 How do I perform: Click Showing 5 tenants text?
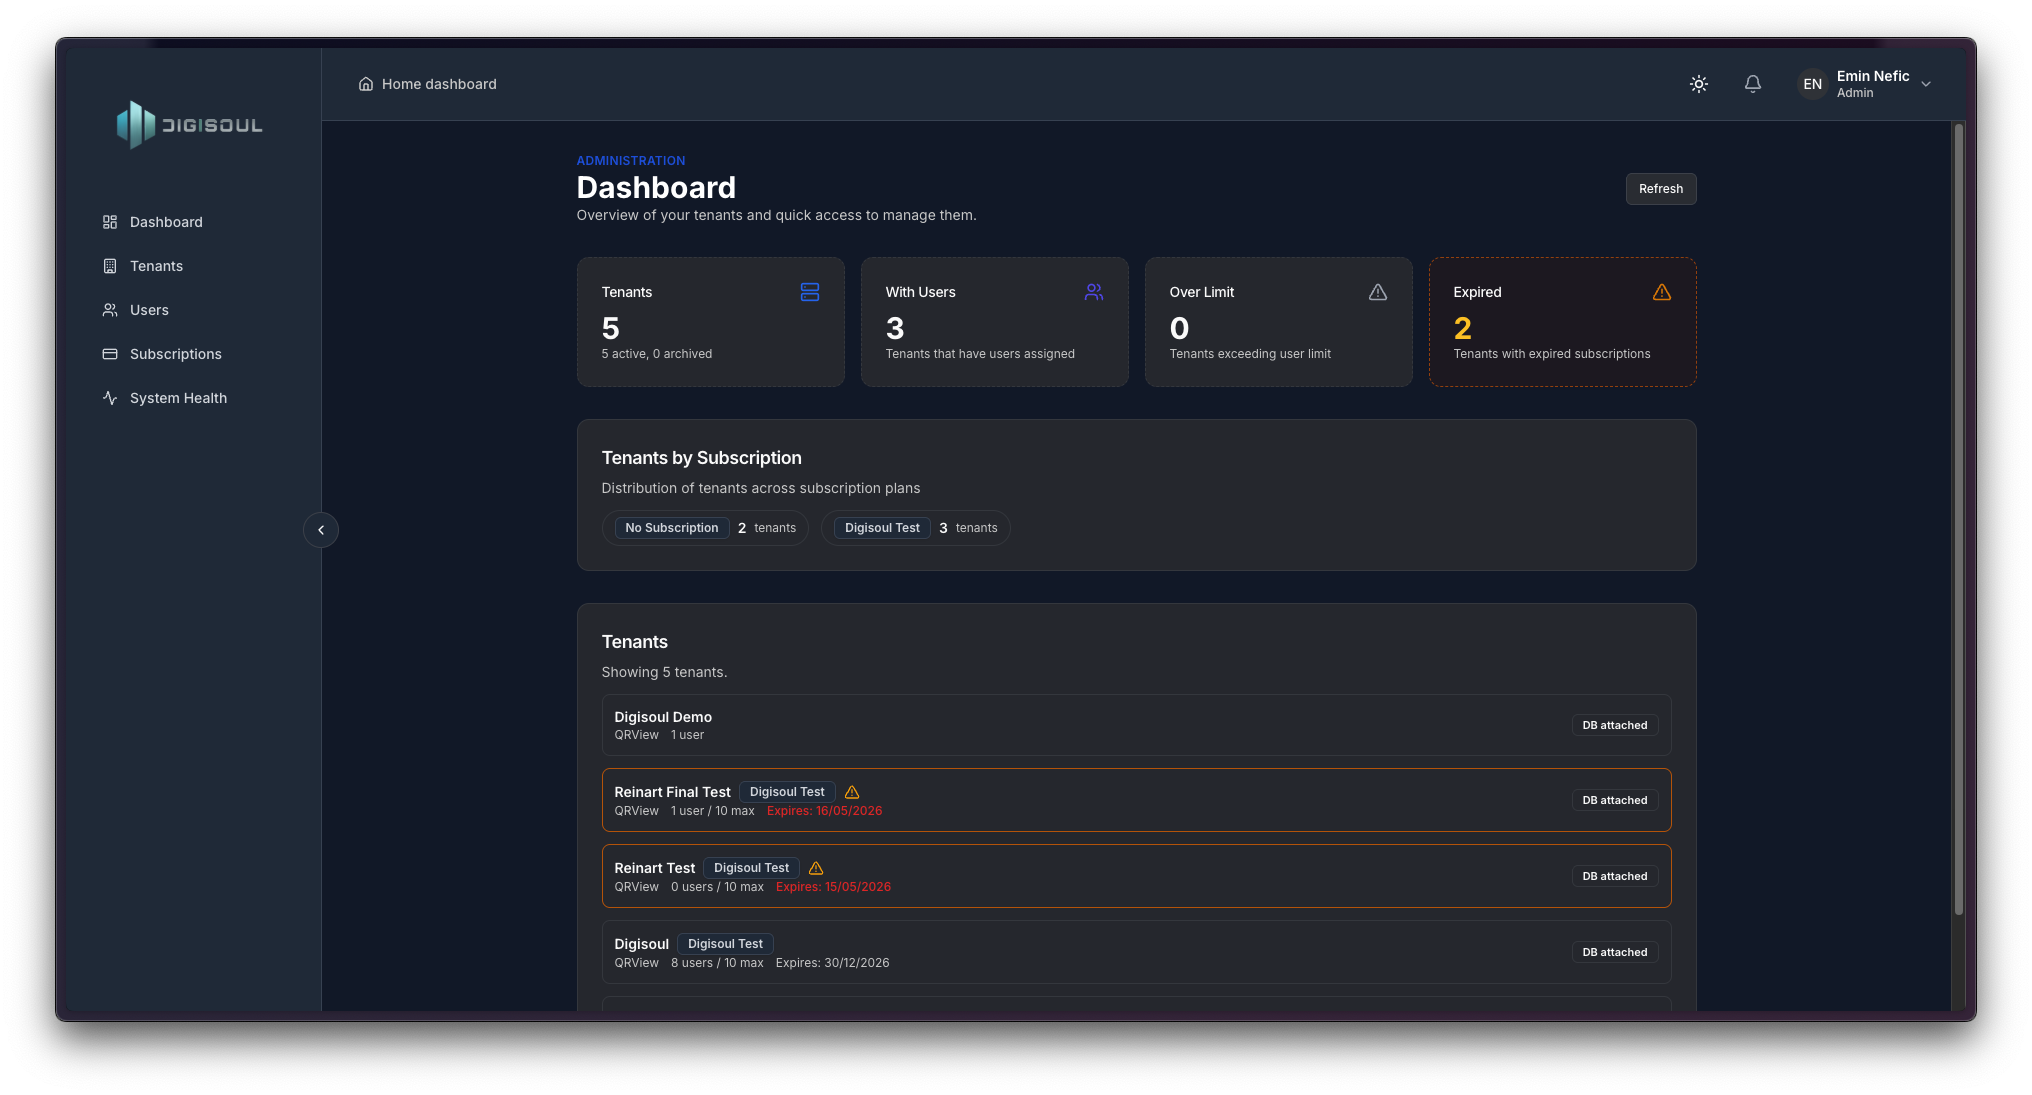click(x=664, y=672)
